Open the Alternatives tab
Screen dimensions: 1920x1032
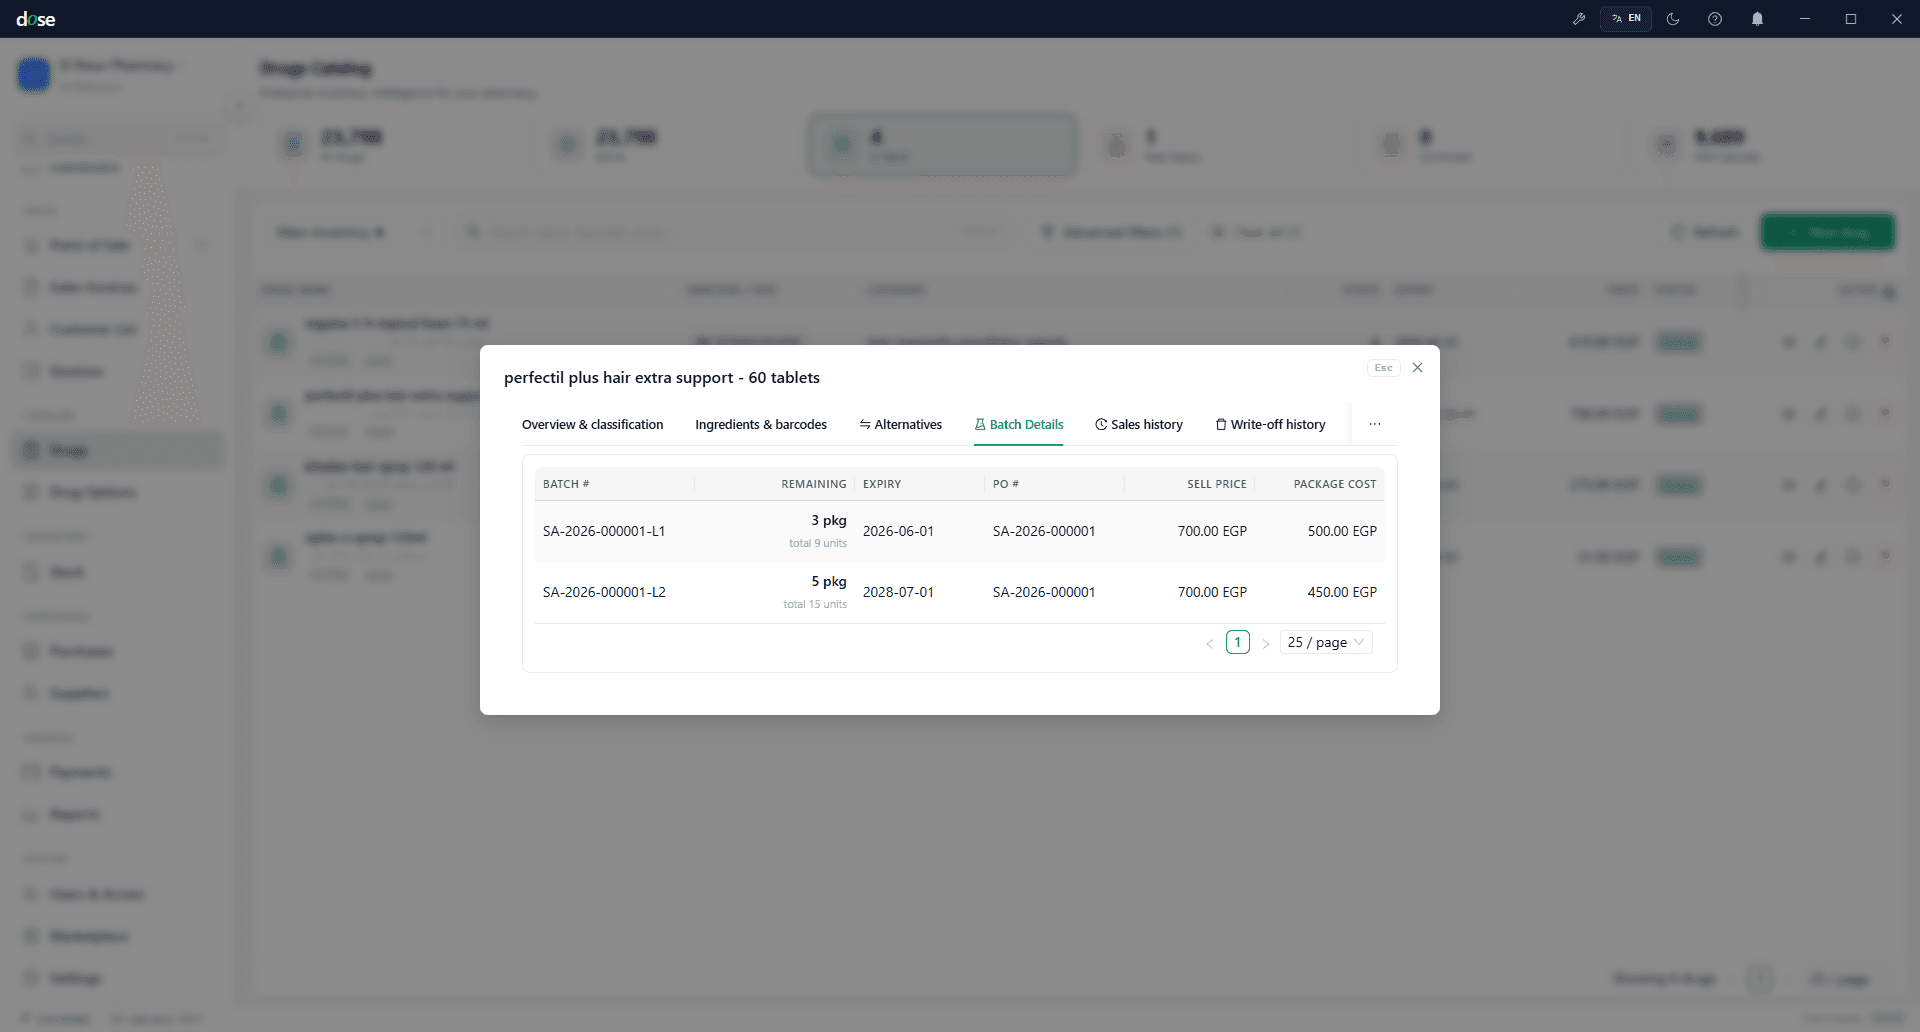coord(900,425)
